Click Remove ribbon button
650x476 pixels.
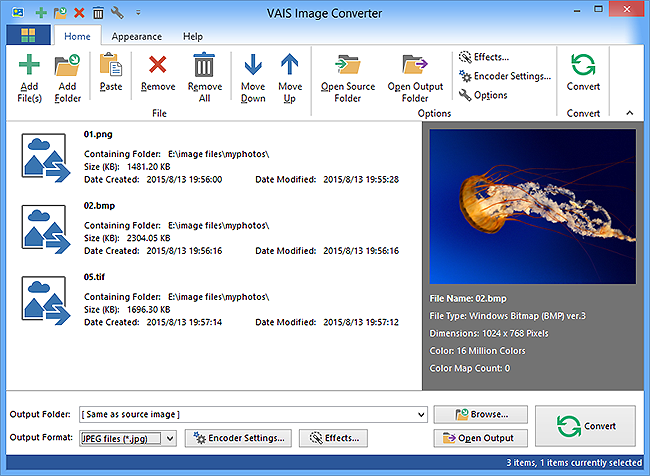(x=158, y=72)
